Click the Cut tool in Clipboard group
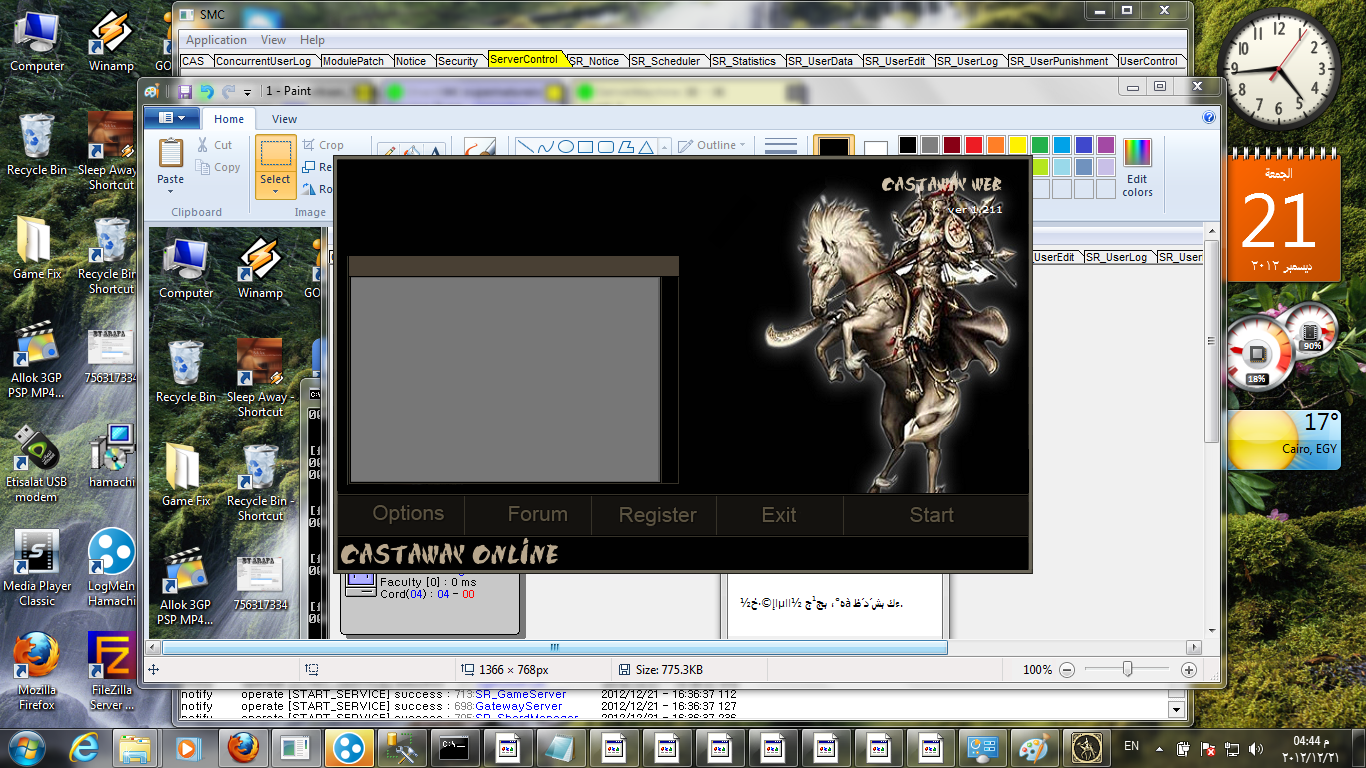Viewport: 1366px width, 768px height. click(215, 145)
